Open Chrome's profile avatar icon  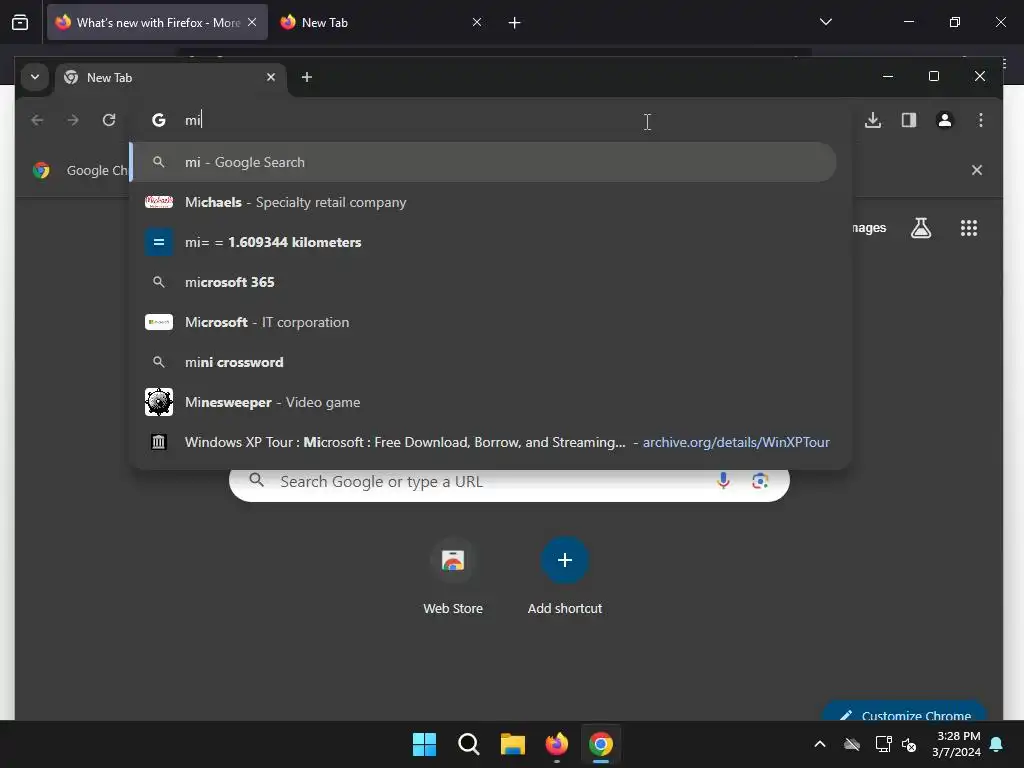click(x=944, y=120)
